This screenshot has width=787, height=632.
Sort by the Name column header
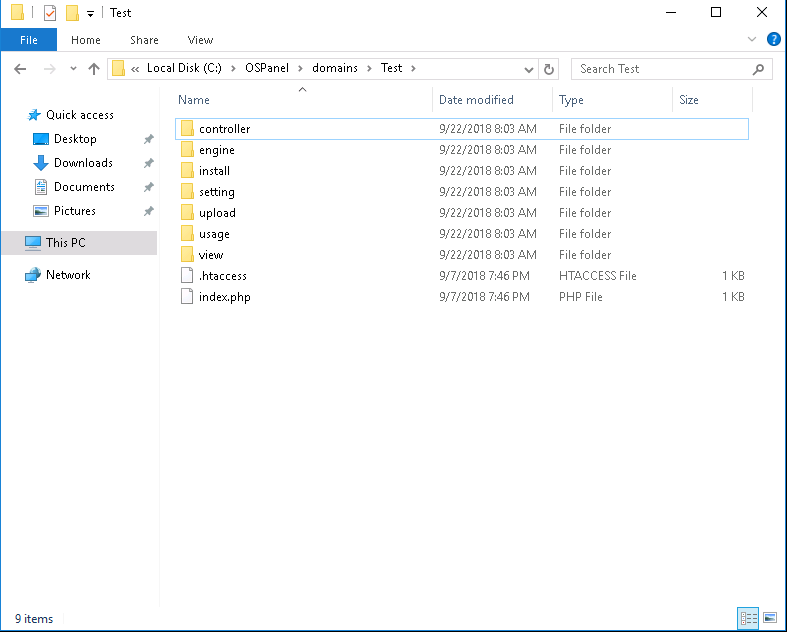pos(194,99)
